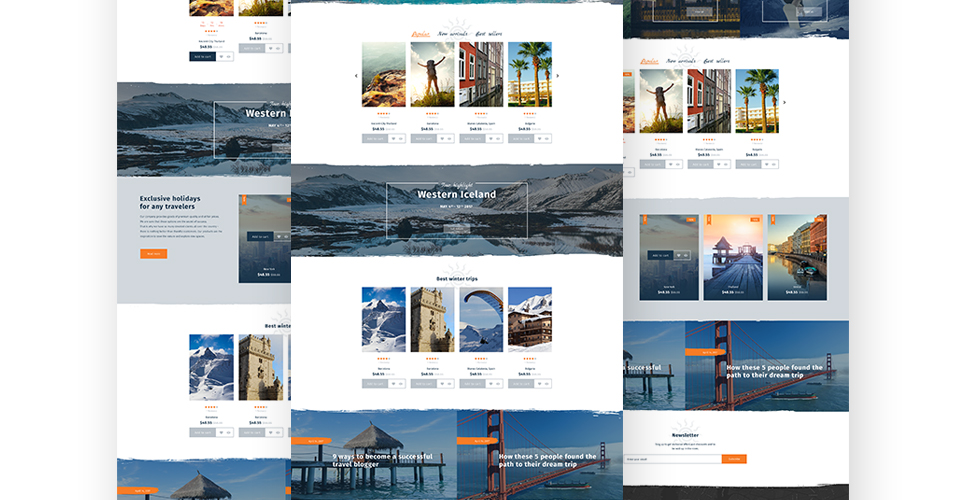Open hiker product image in center mockup
Viewport: 965px width, 500px height.
432,75
